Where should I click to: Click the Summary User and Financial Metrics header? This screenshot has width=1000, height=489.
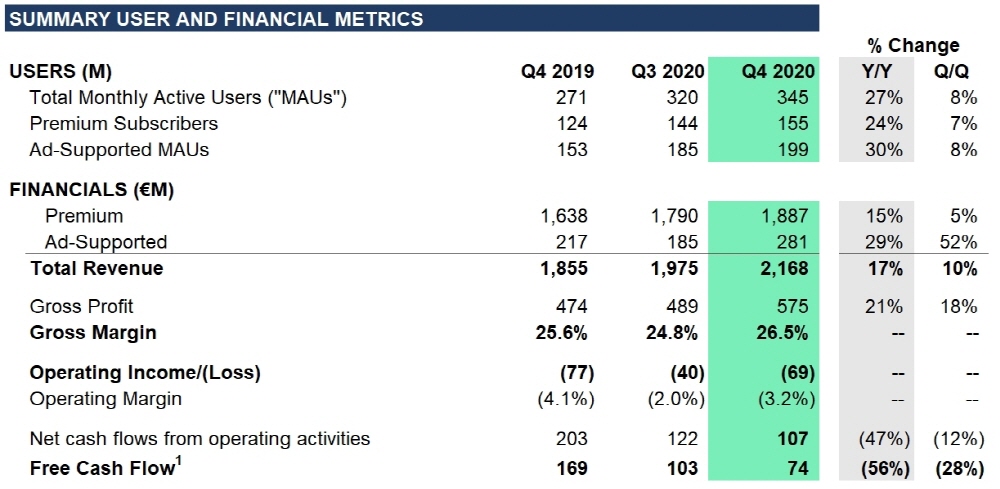pyautogui.click(x=216, y=19)
